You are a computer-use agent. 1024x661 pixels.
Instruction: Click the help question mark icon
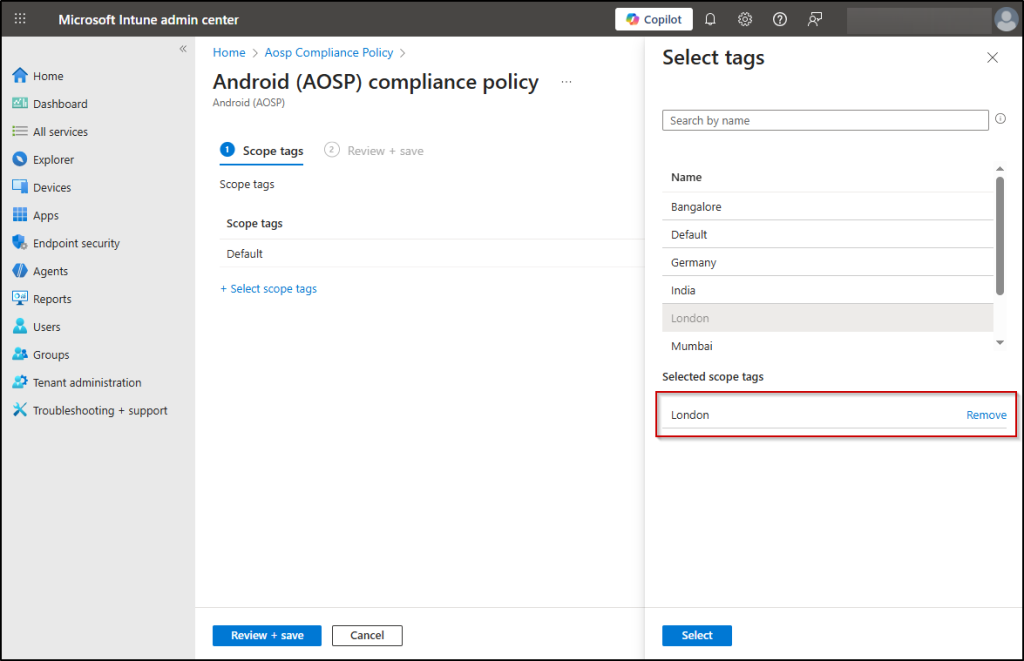click(x=780, y=20)
